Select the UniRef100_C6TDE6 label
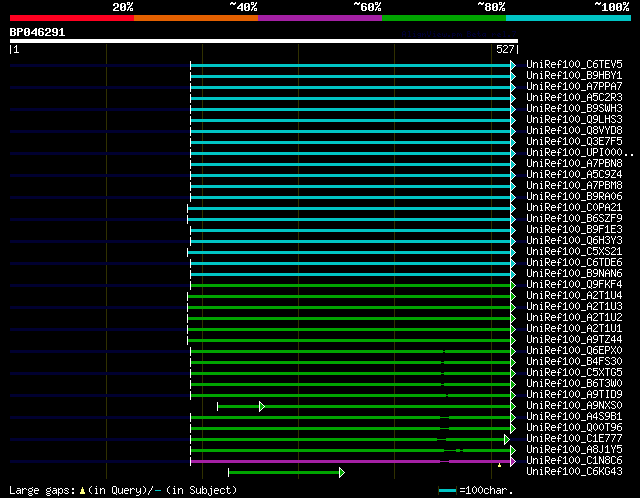 pyautogui.click(x=574, y=262)
